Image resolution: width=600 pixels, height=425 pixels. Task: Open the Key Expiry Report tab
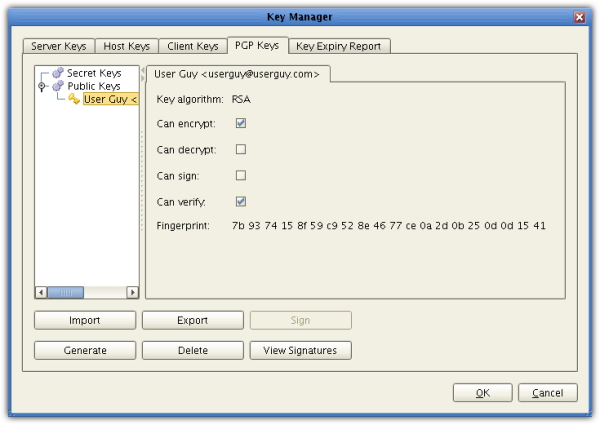click(339, 46)
